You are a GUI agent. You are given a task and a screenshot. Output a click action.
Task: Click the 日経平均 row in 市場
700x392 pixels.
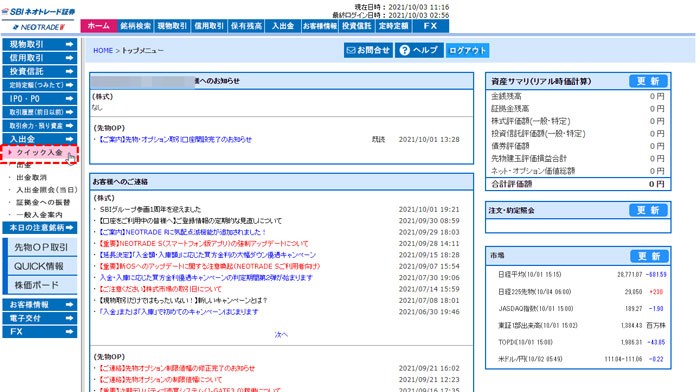579,275
